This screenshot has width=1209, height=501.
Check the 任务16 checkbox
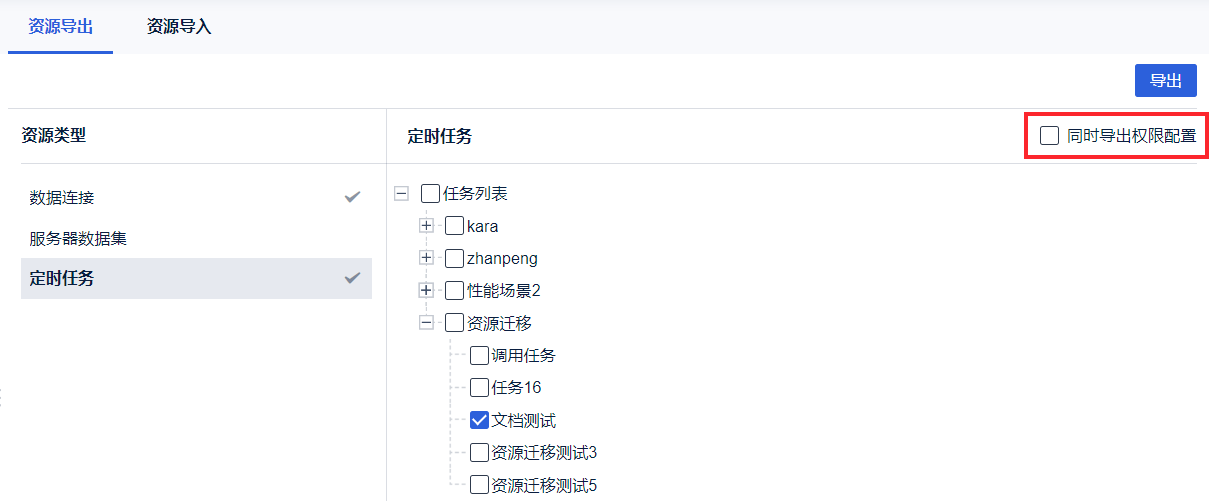(479, 387)
